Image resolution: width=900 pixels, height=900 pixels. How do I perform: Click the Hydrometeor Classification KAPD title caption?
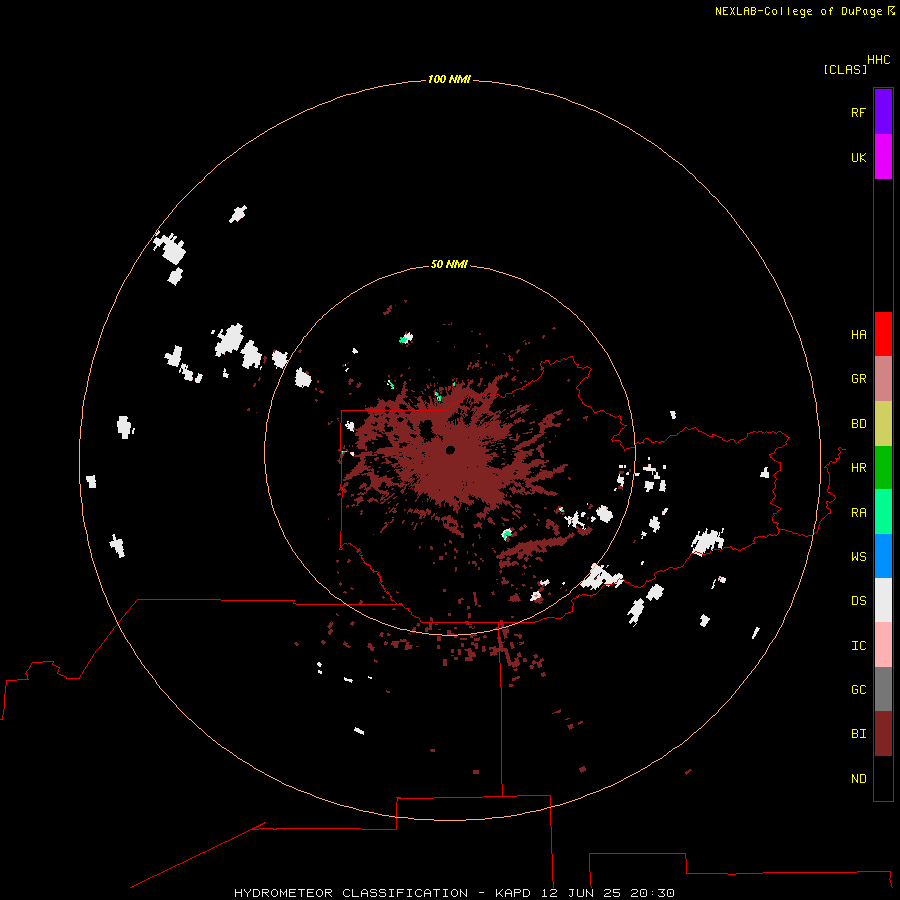click(x=454, y=893)
